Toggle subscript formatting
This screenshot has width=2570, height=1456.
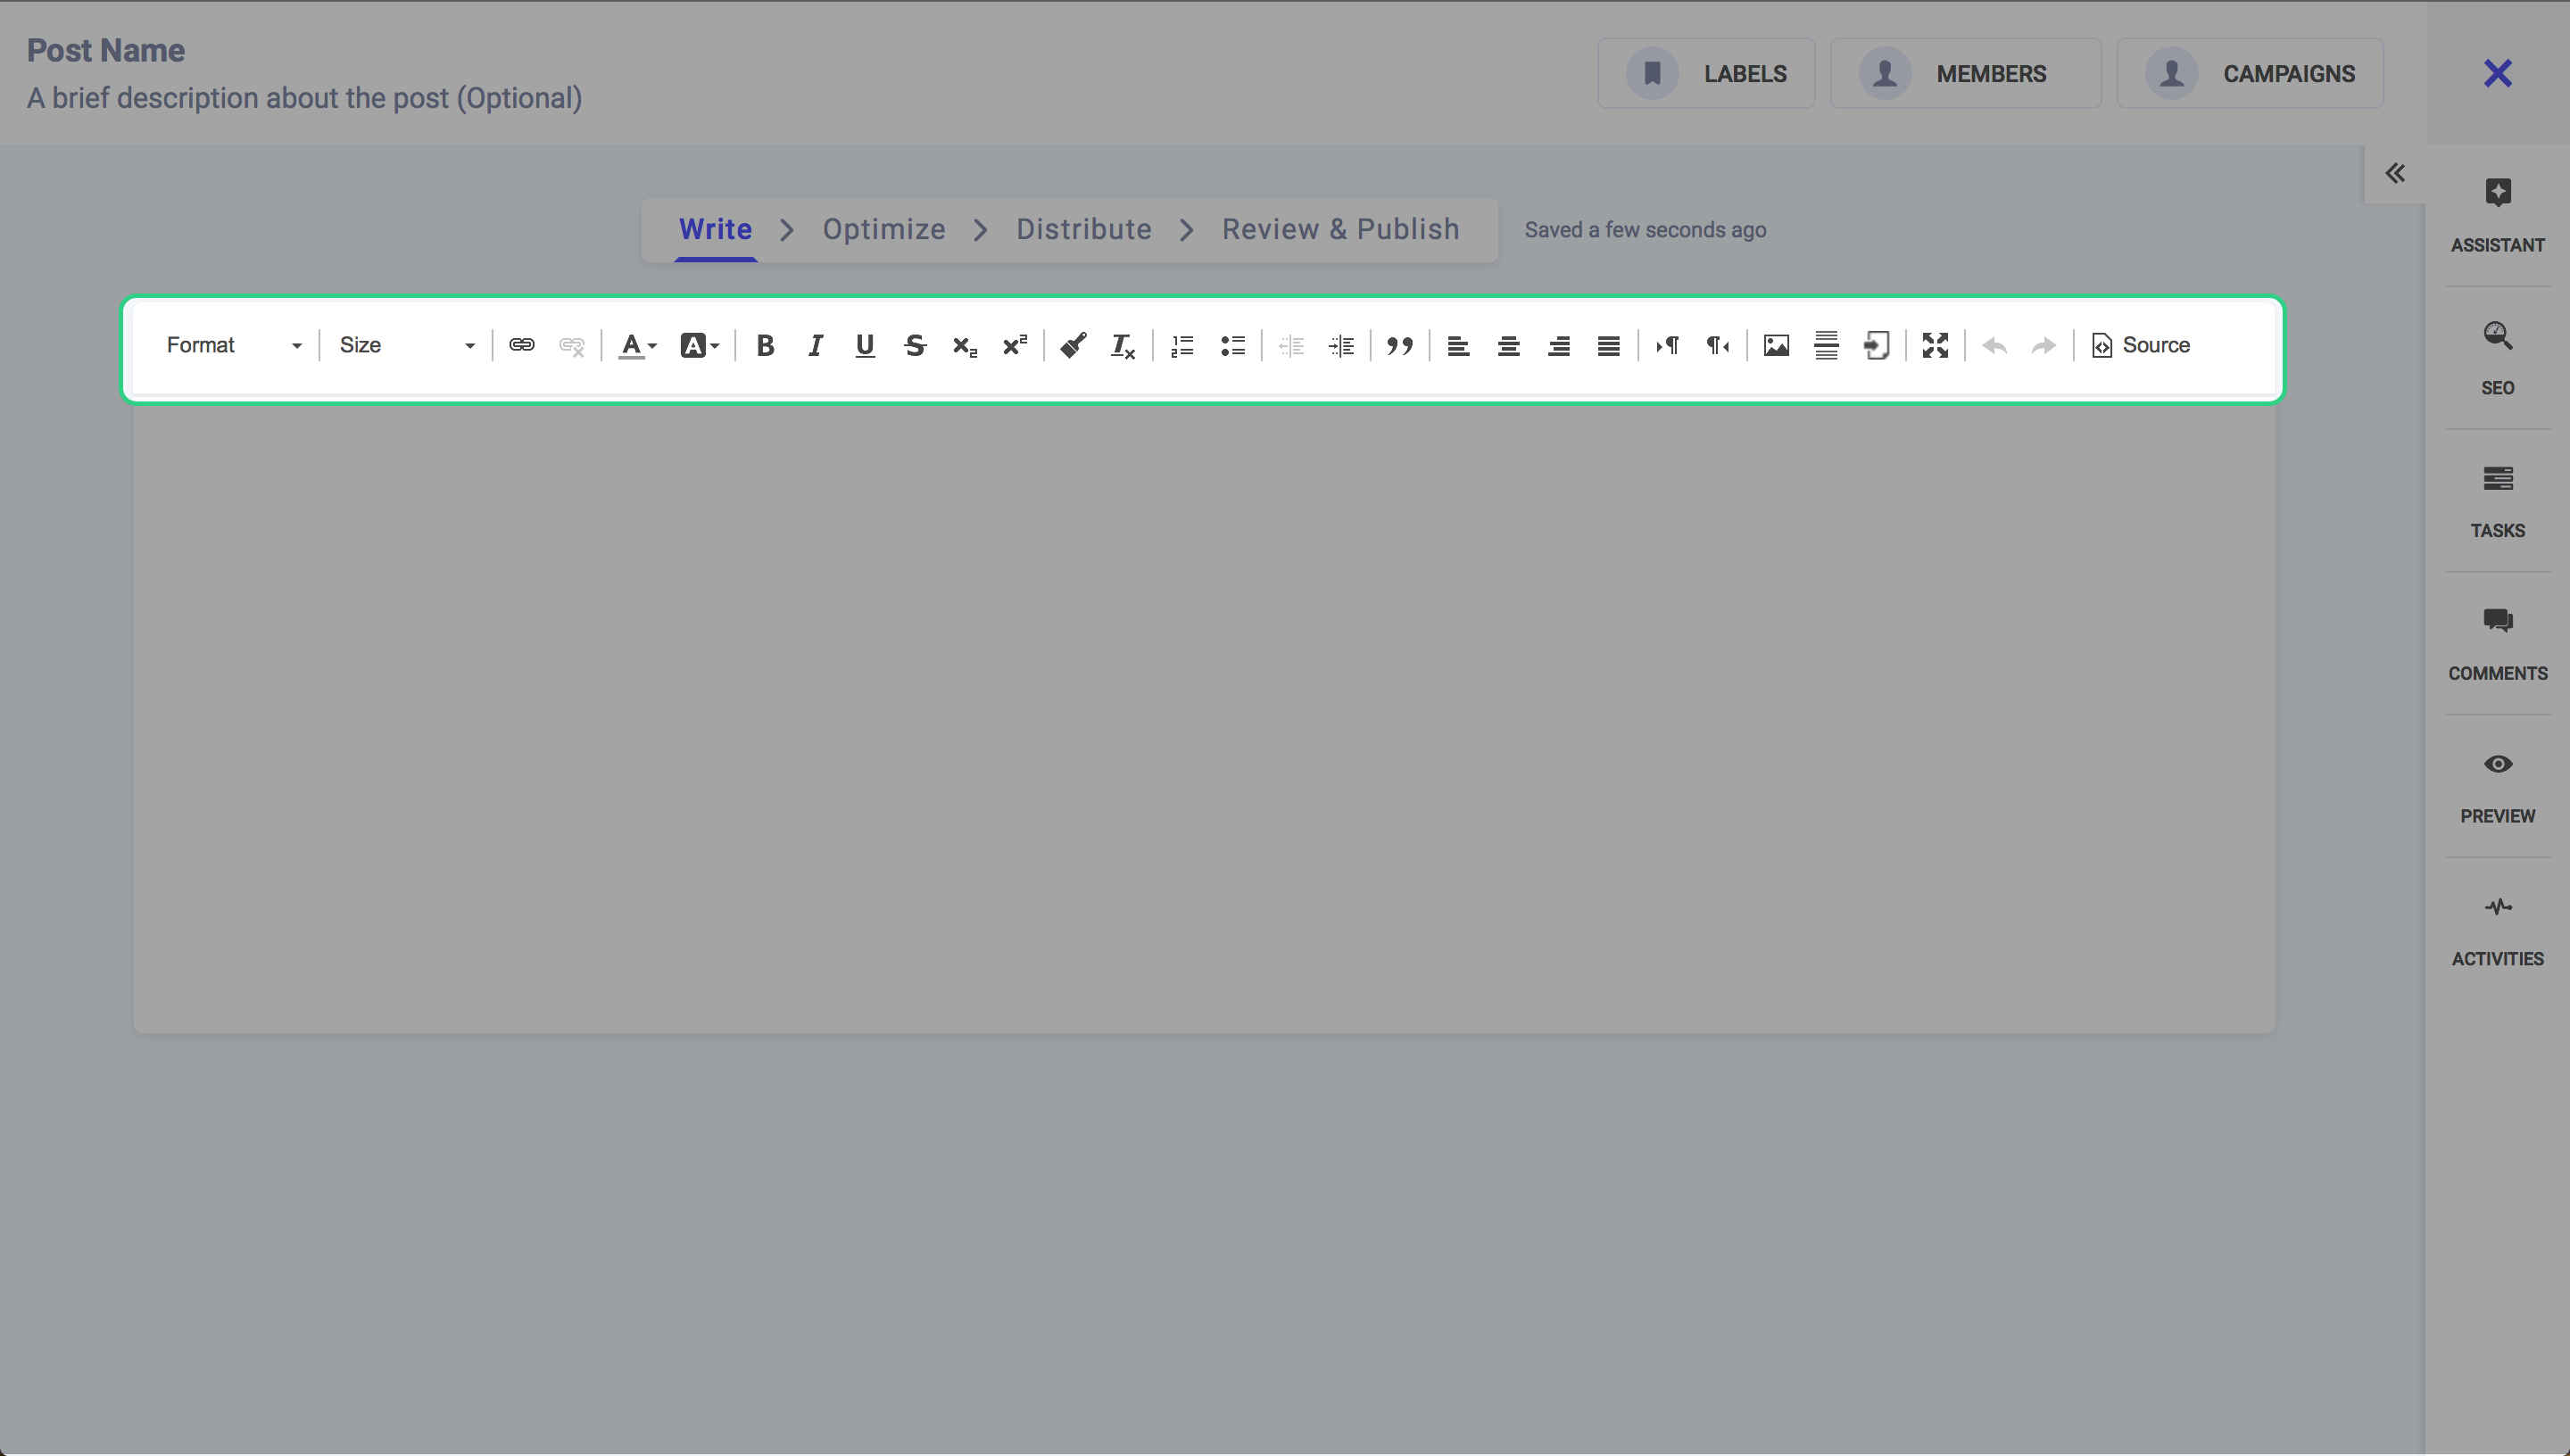pyautogui.click(x=965, y=345)
